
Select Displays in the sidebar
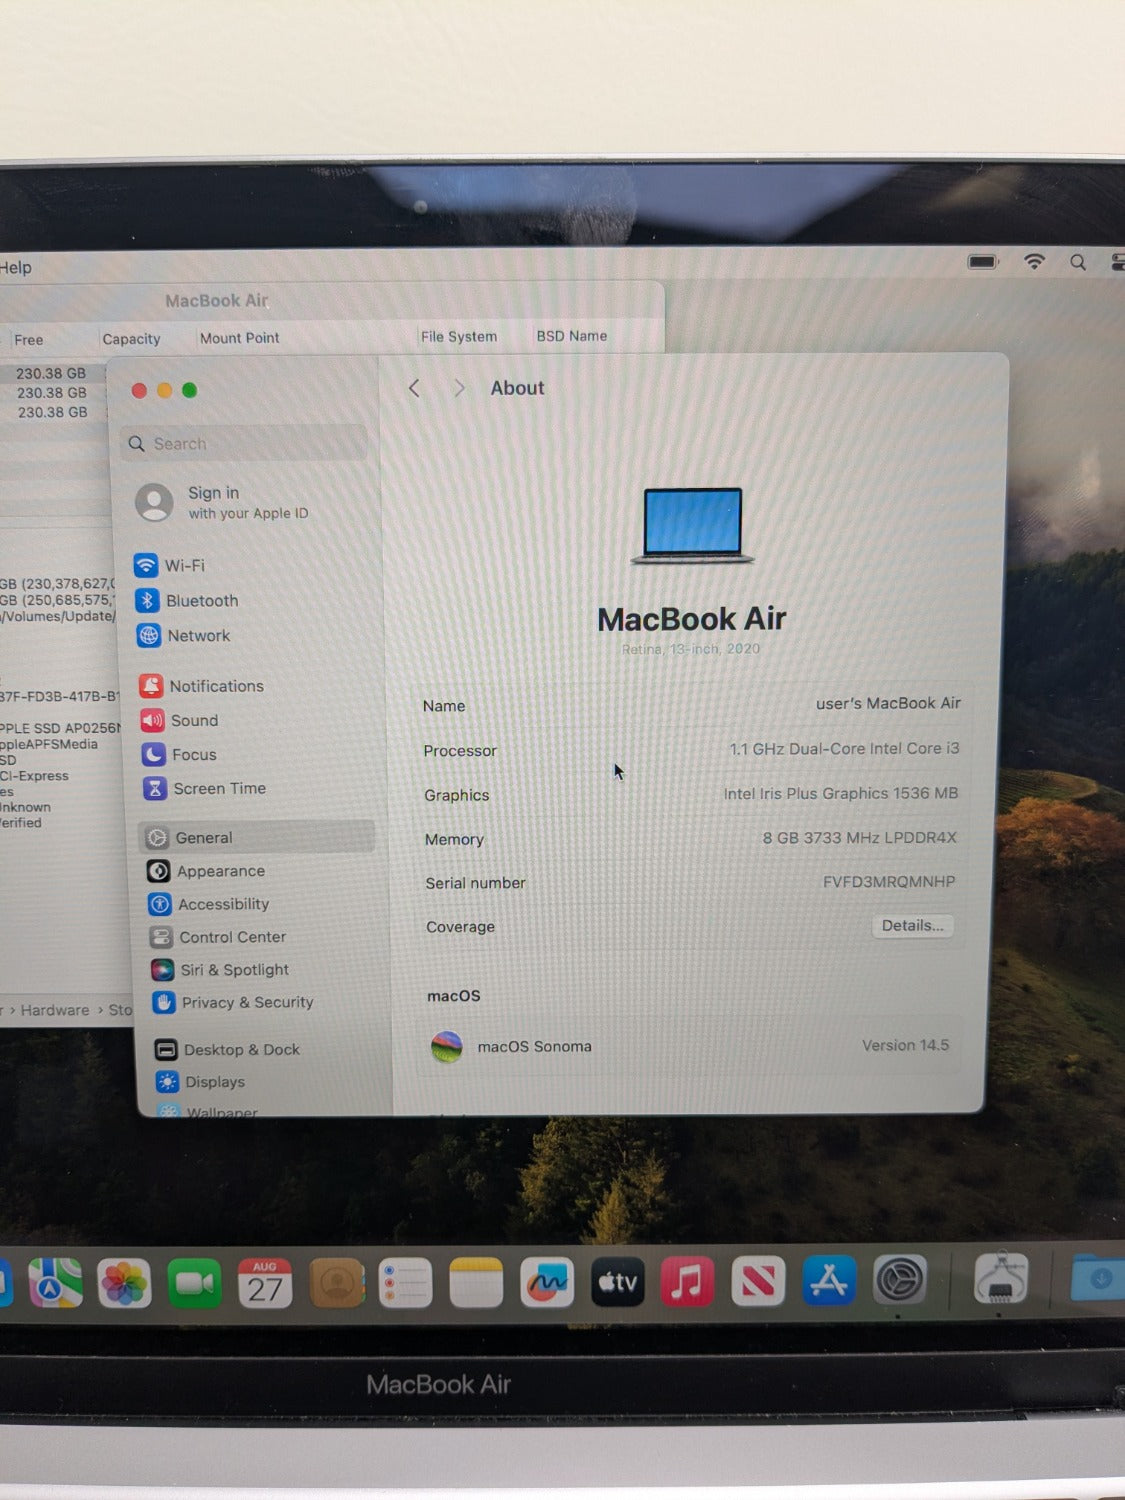(x=201, y=1081)
